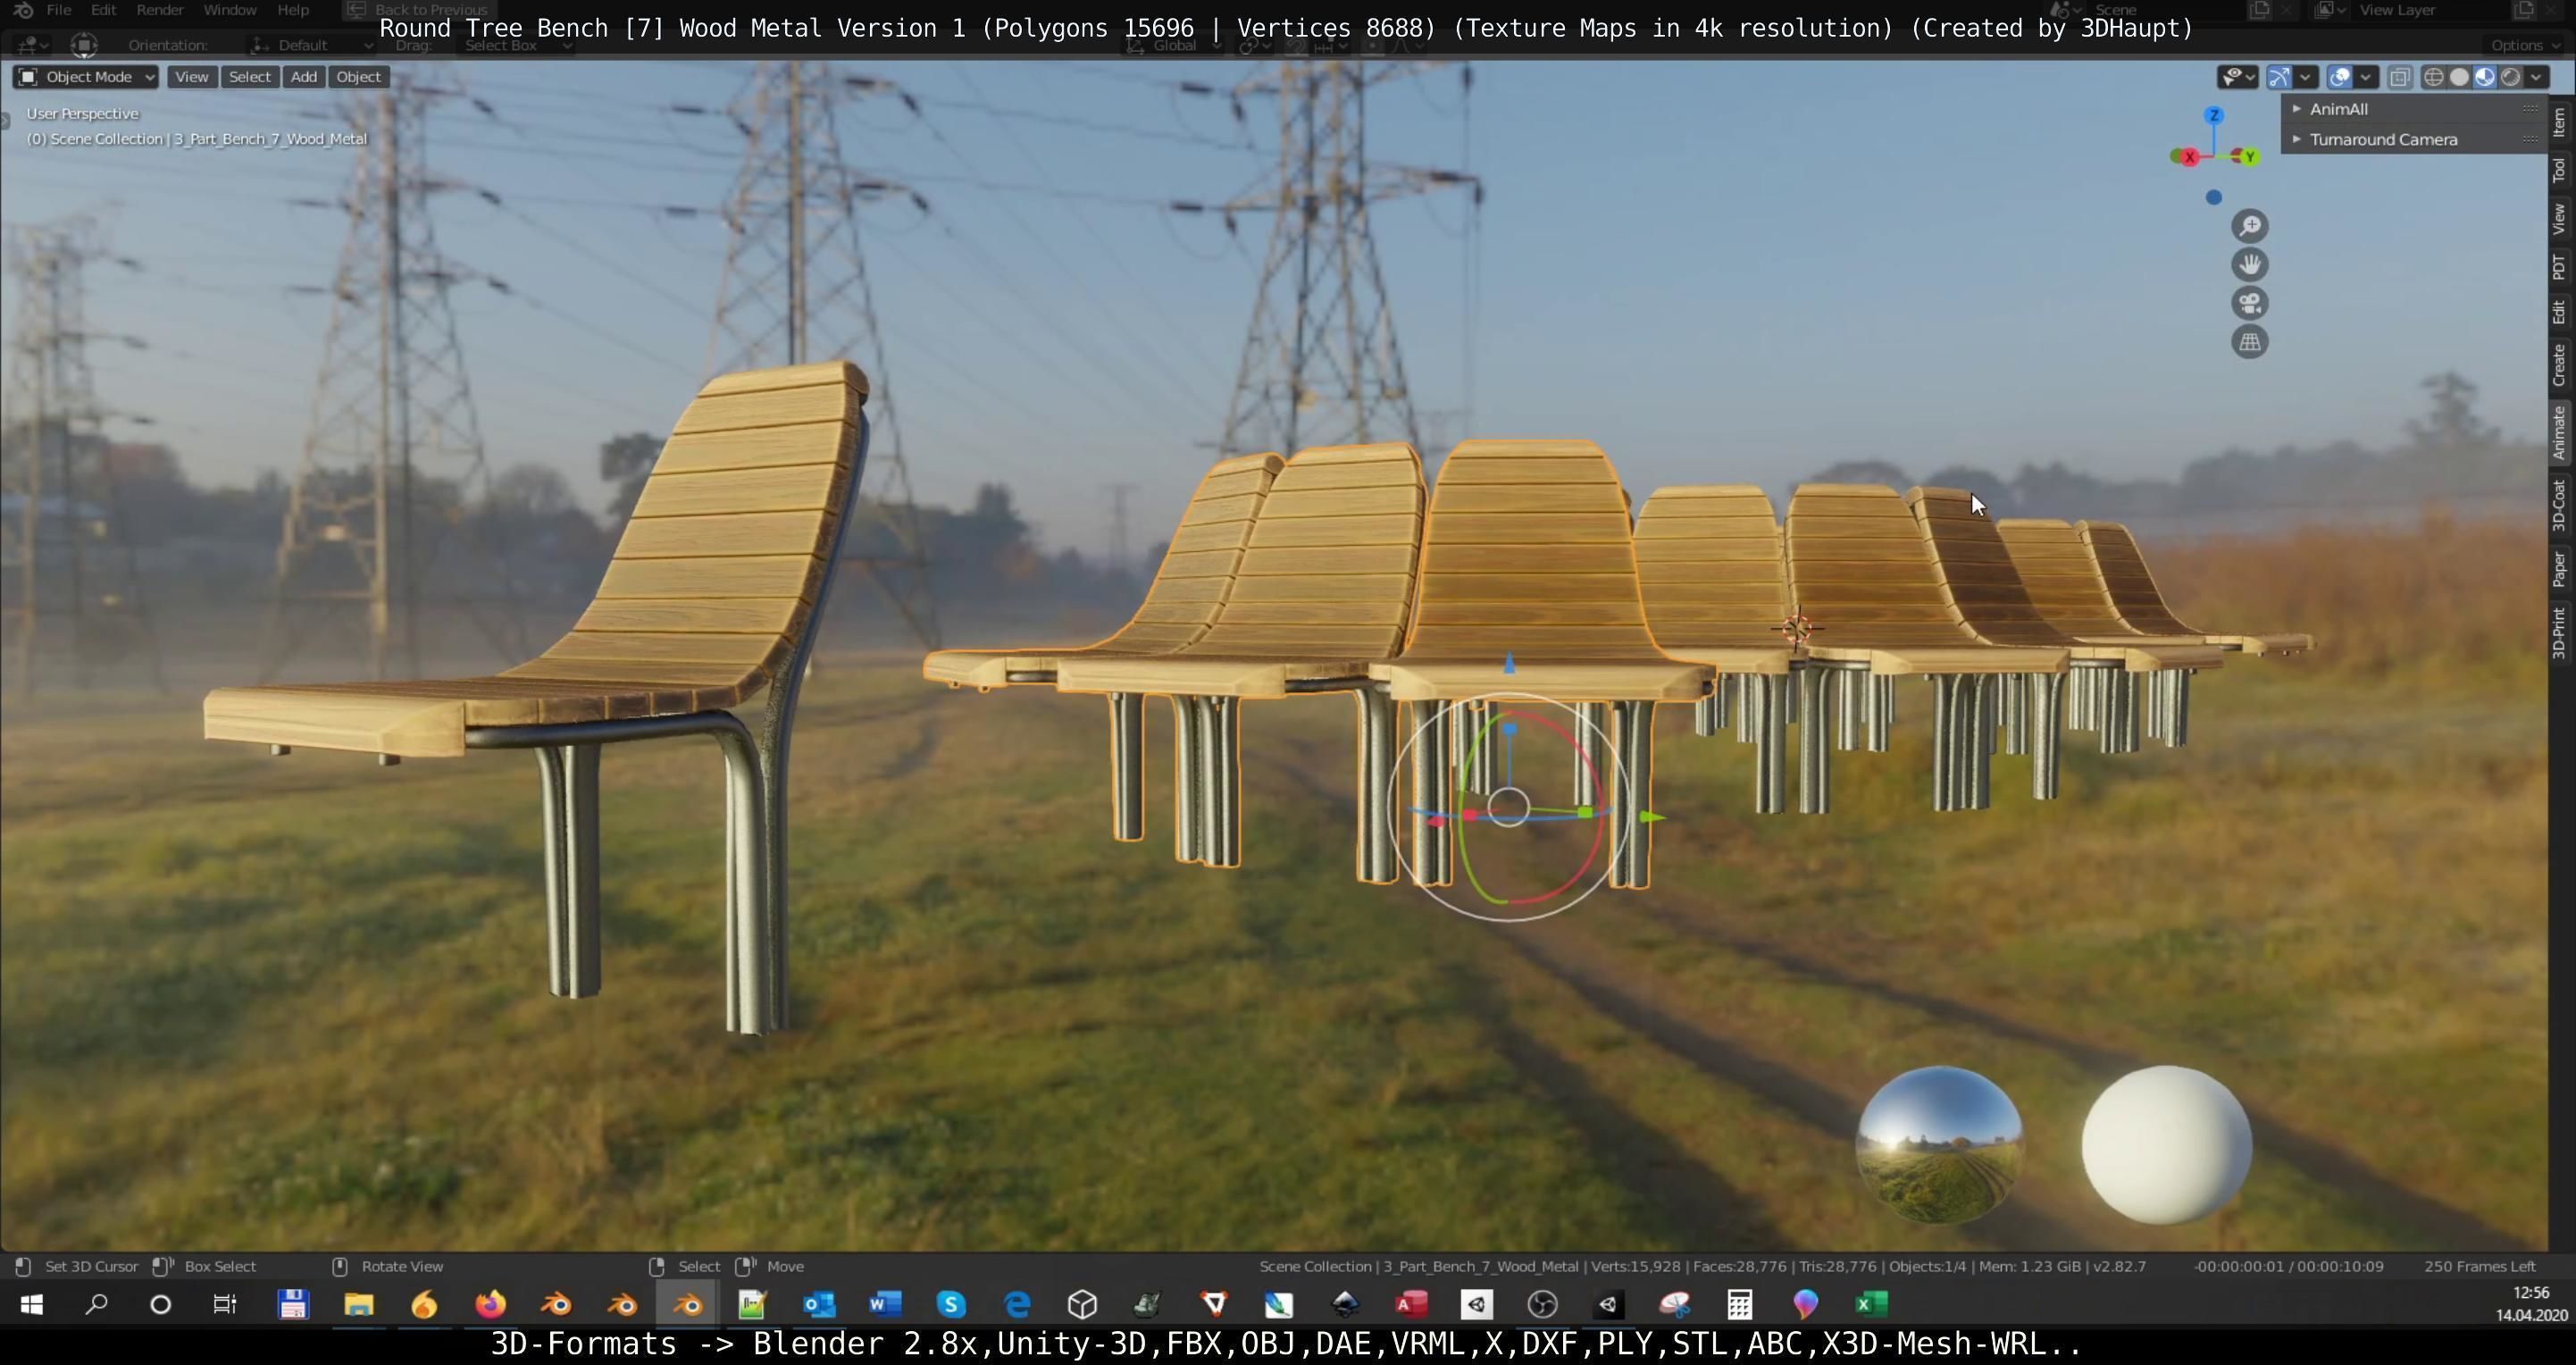Switch perspective/orthographic with grid icon
The image size is (2576, 1365).
pyautogui.click(x=2249, y=342)
